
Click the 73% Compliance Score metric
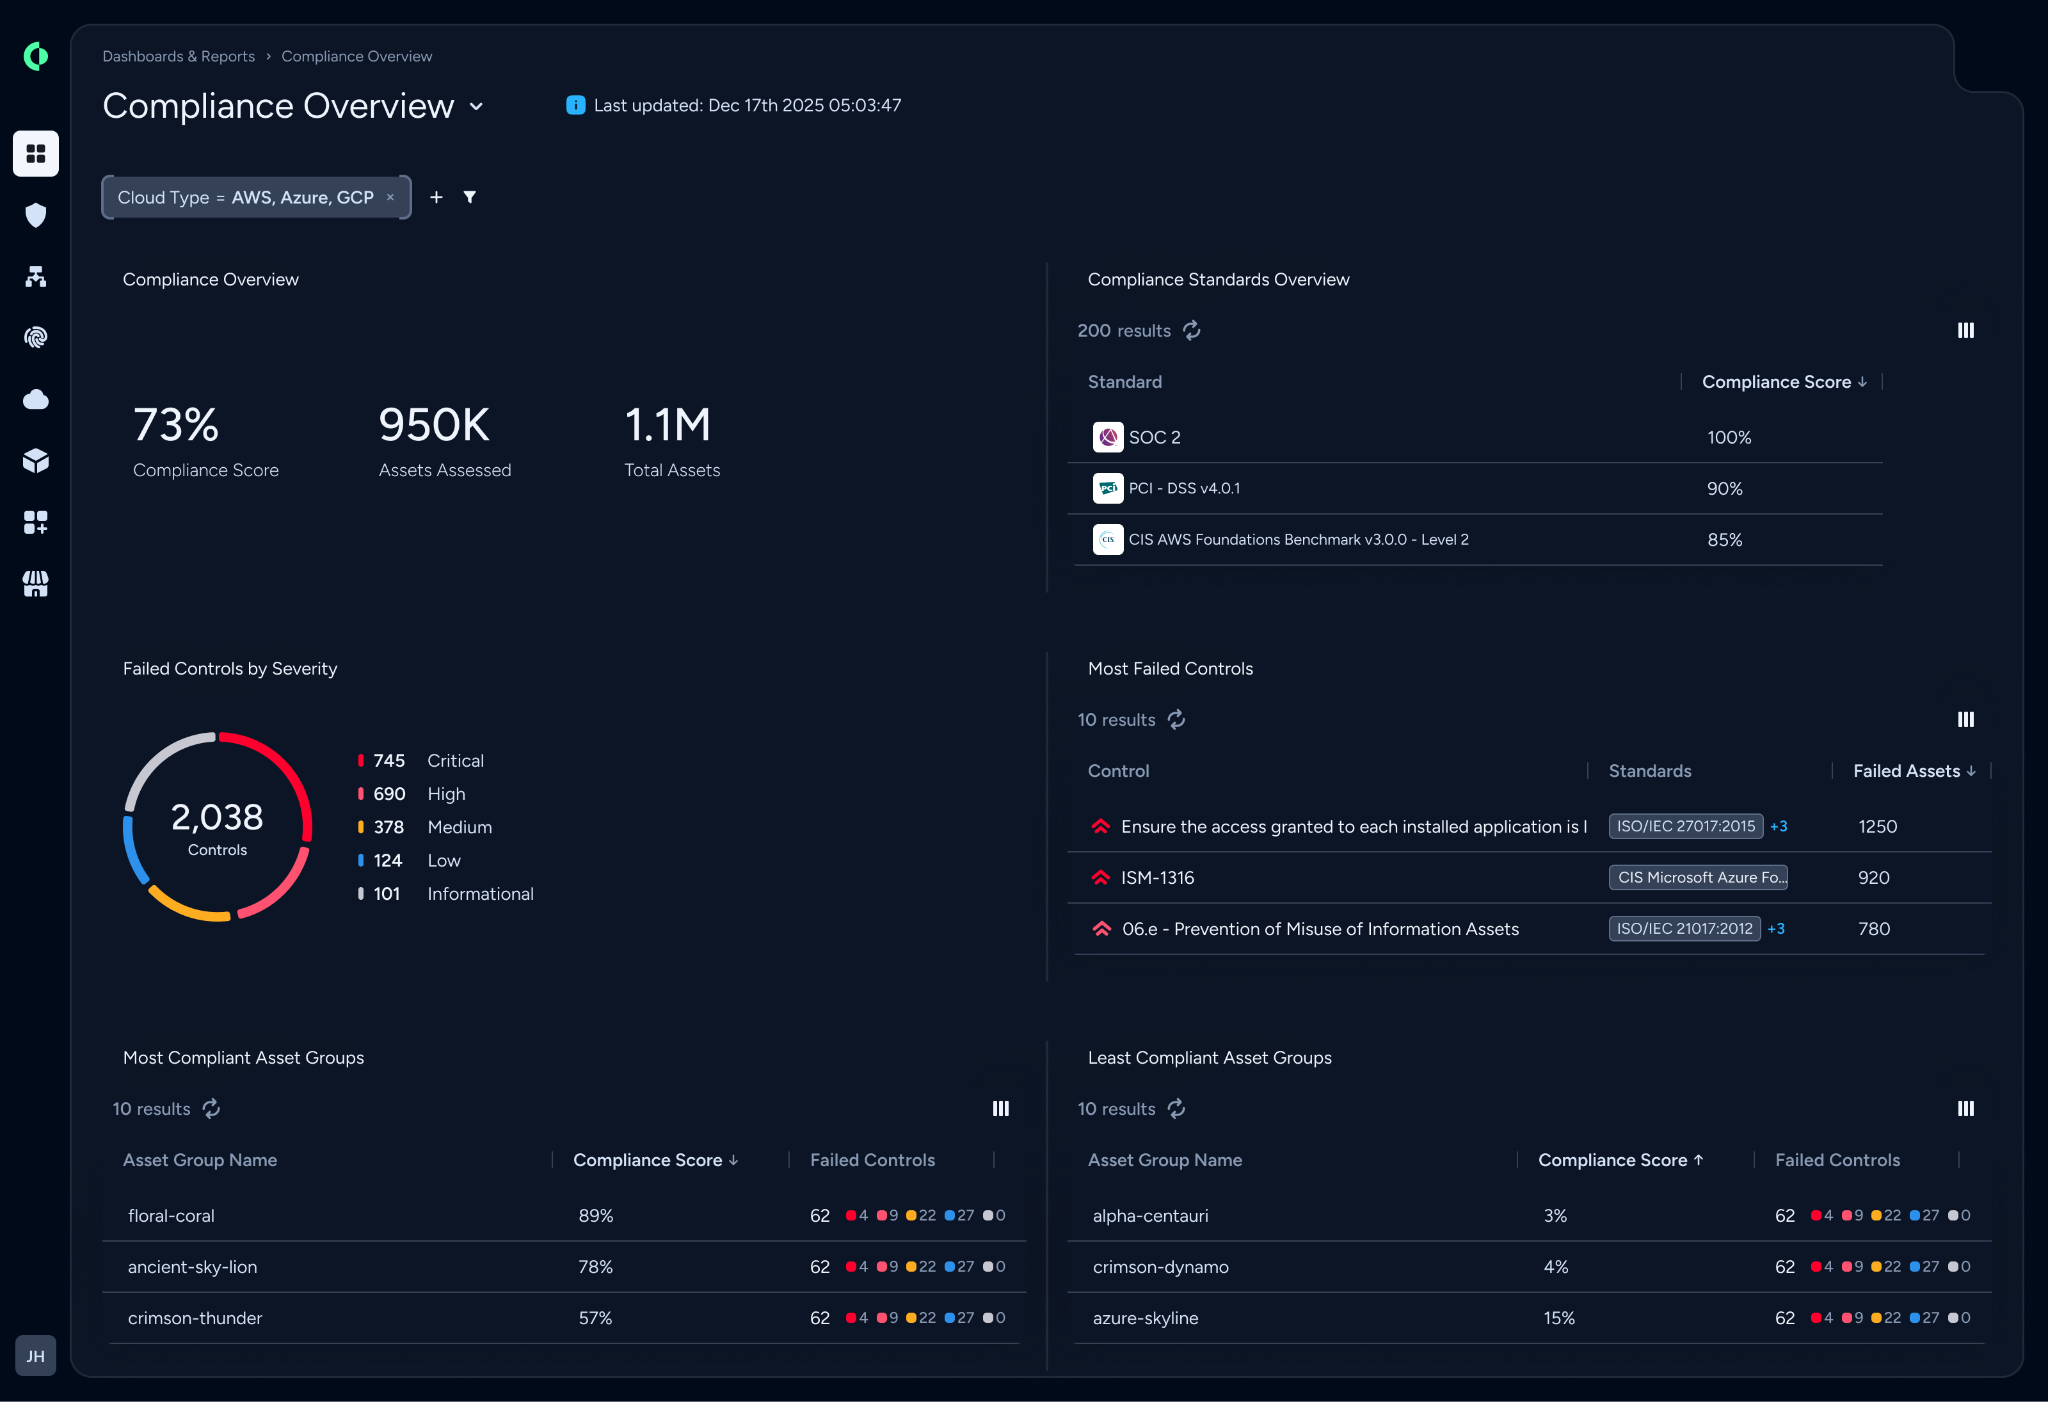point(206,440)
